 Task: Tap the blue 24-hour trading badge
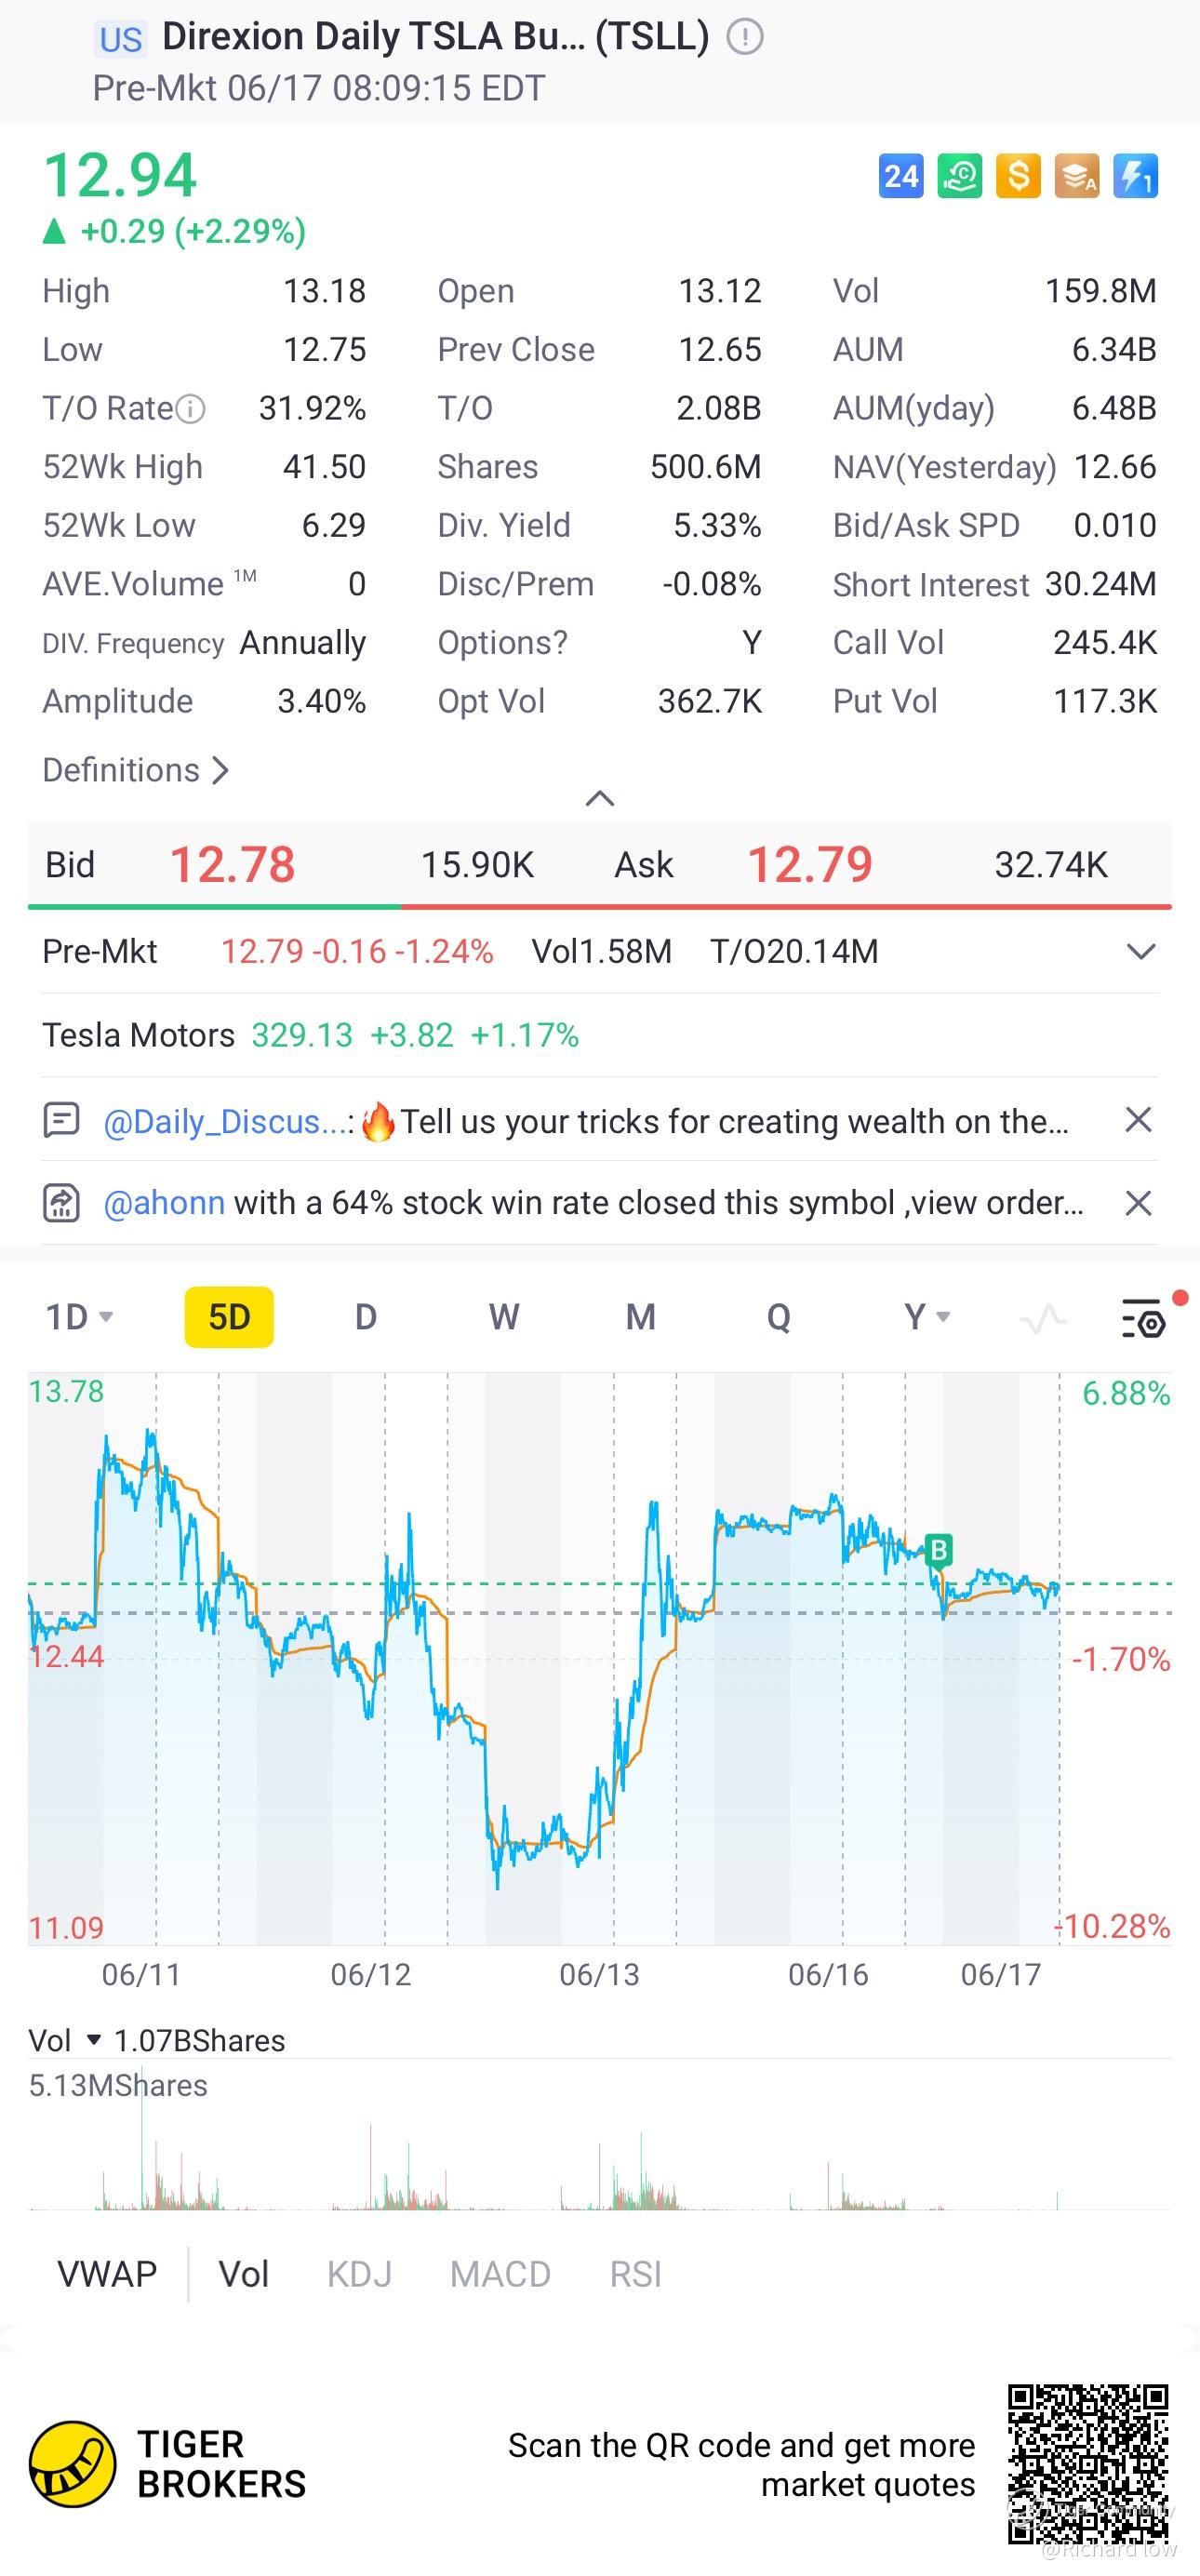click(900, 177)
